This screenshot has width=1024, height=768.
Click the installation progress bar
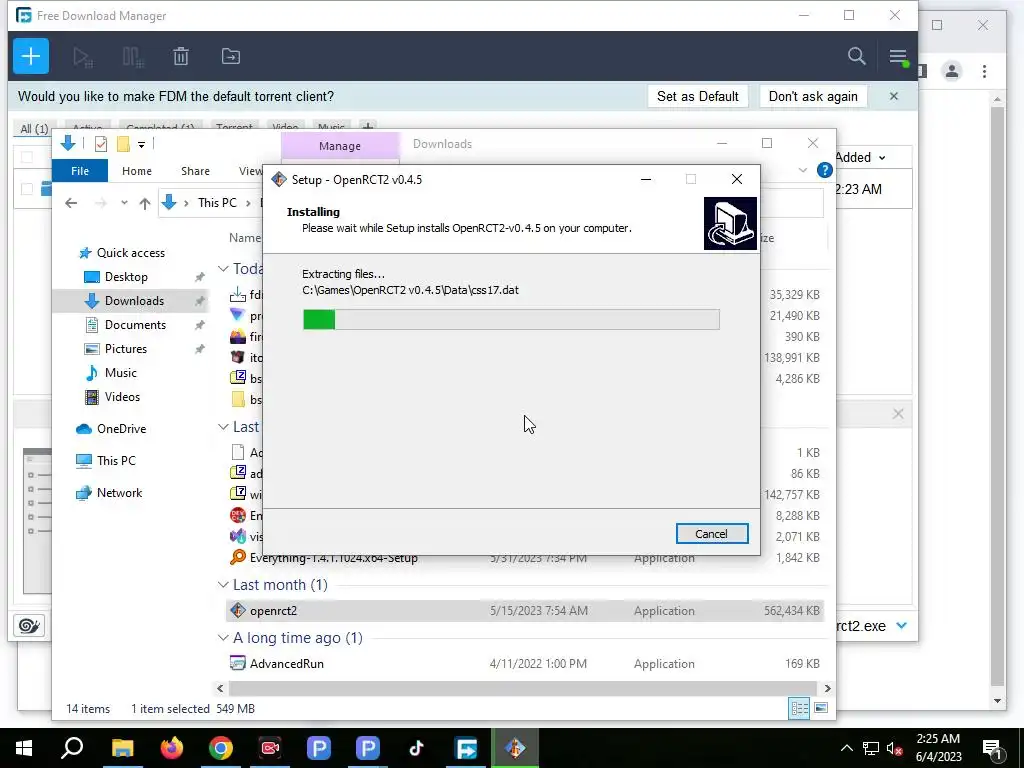point(511,319)
